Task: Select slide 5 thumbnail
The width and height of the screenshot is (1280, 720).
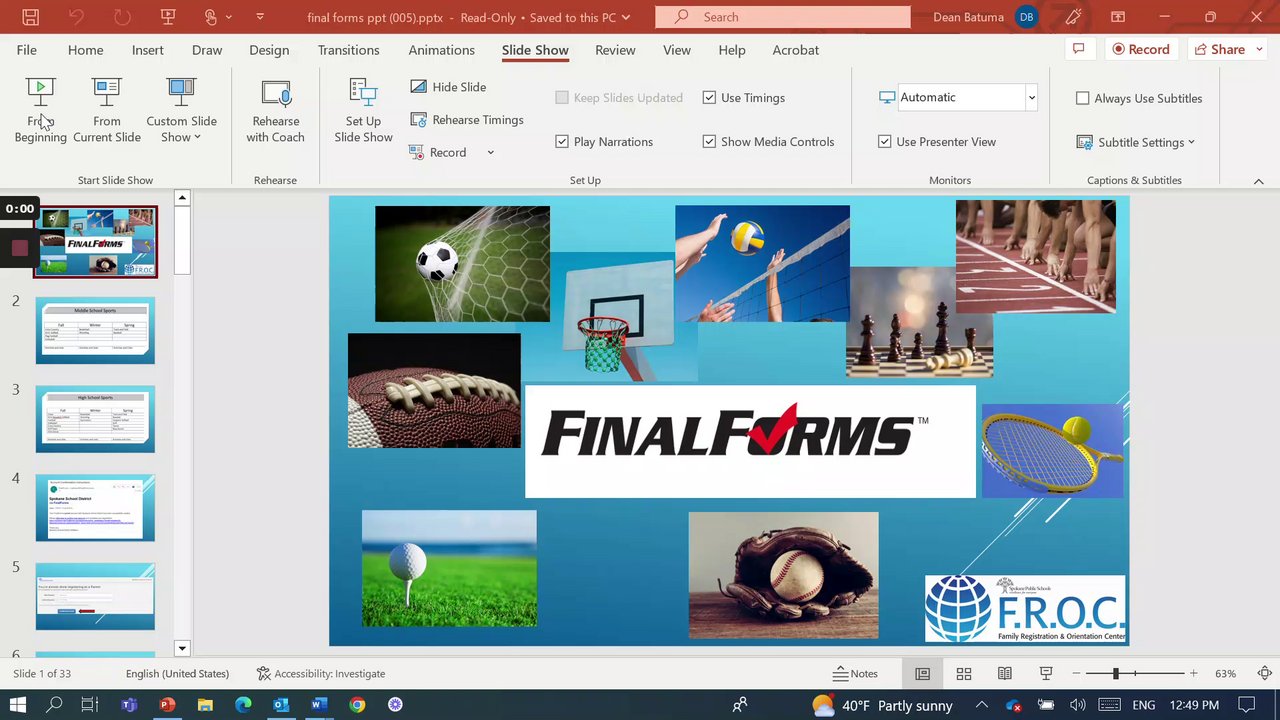Action: (95, 597)
